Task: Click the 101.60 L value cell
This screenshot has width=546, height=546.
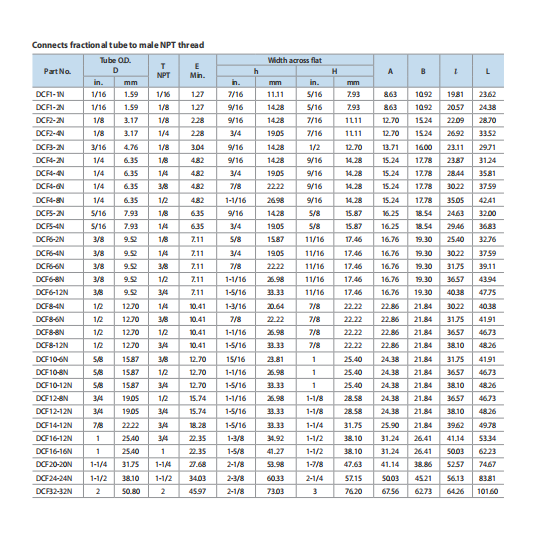Action: click(x=488, y=491)
